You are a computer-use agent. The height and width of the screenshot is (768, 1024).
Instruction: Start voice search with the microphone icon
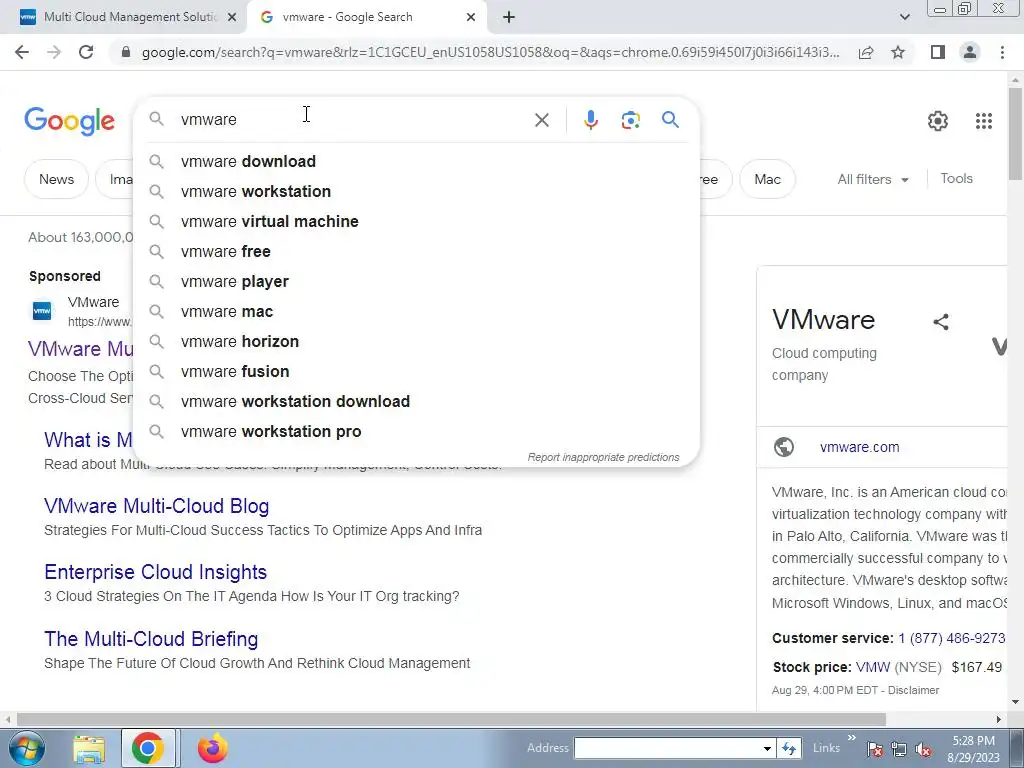tap(590, 120)
